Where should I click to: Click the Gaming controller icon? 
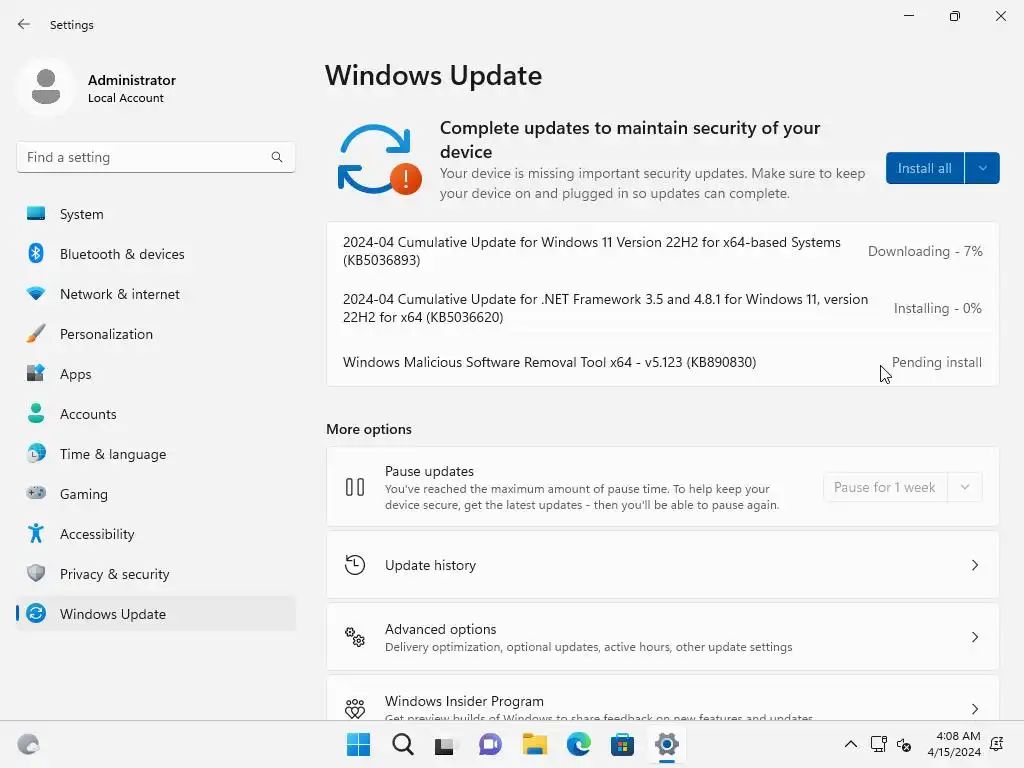pos(36,493)
